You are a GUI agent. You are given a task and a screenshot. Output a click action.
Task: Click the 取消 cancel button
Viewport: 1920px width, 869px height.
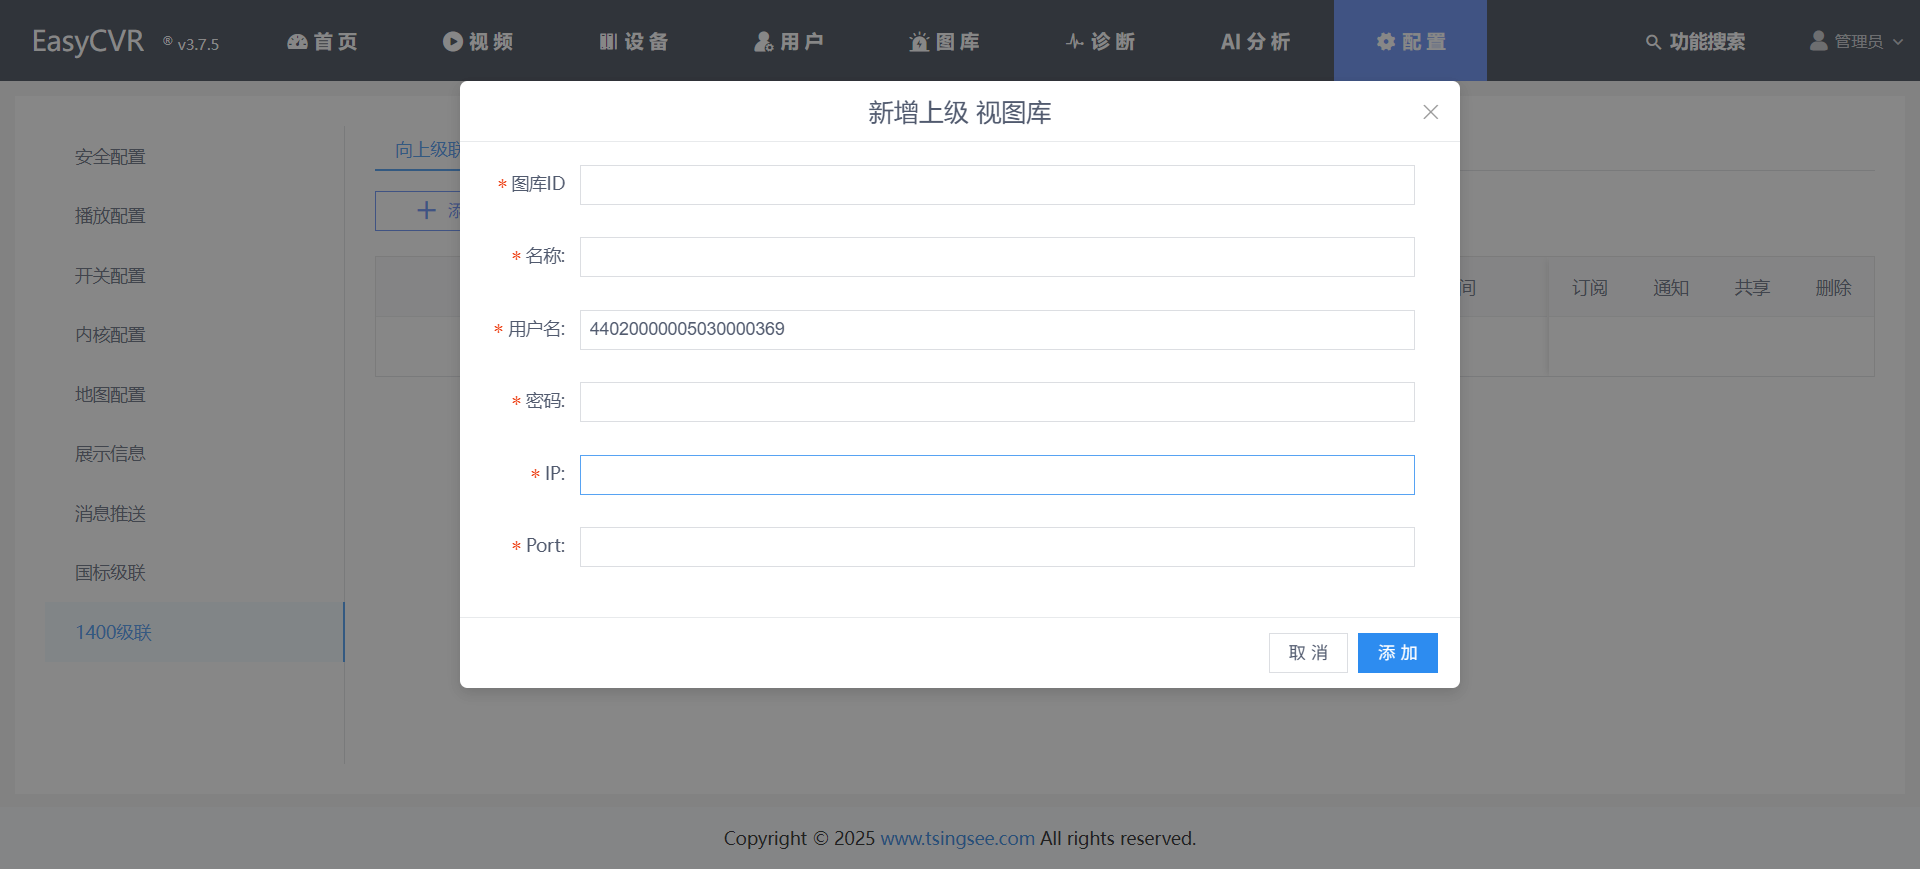pyautogui.click(x=1307, y=653)
